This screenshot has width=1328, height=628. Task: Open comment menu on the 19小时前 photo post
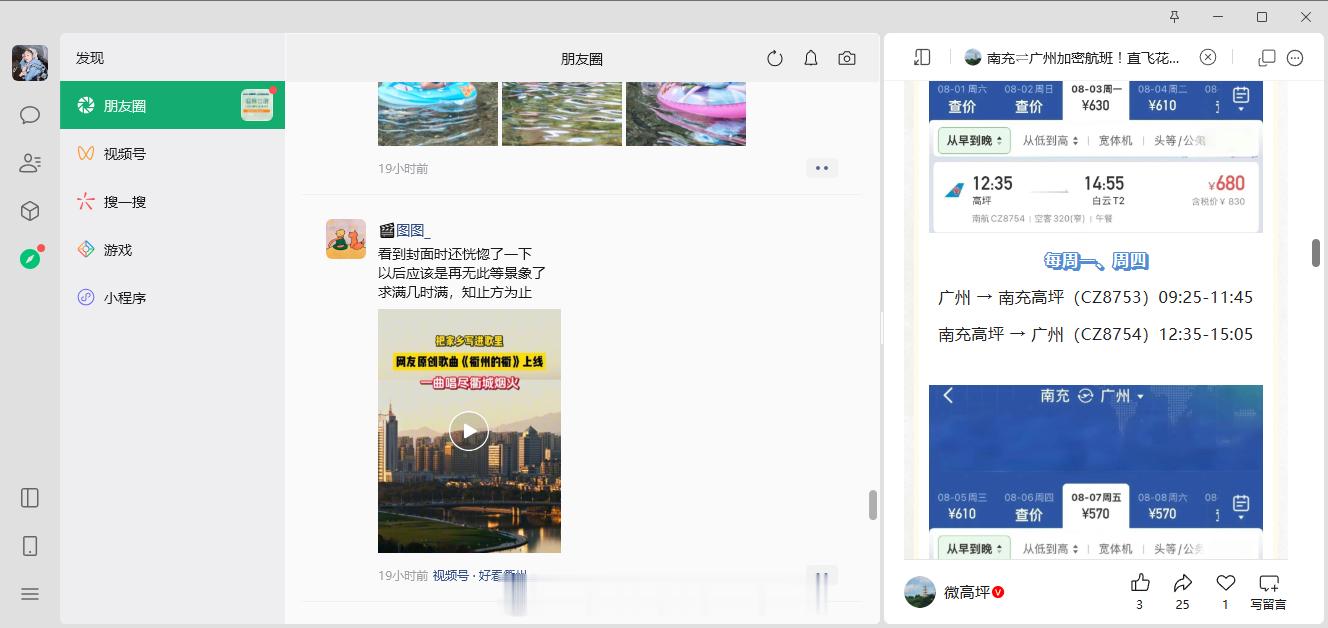pos(822,168)
